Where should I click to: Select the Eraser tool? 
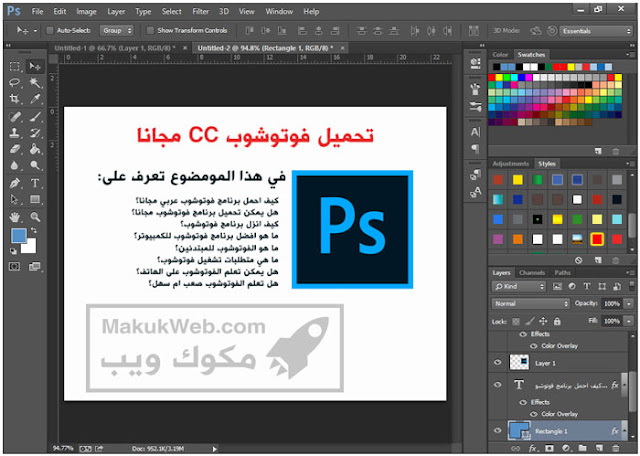point(15,149)
